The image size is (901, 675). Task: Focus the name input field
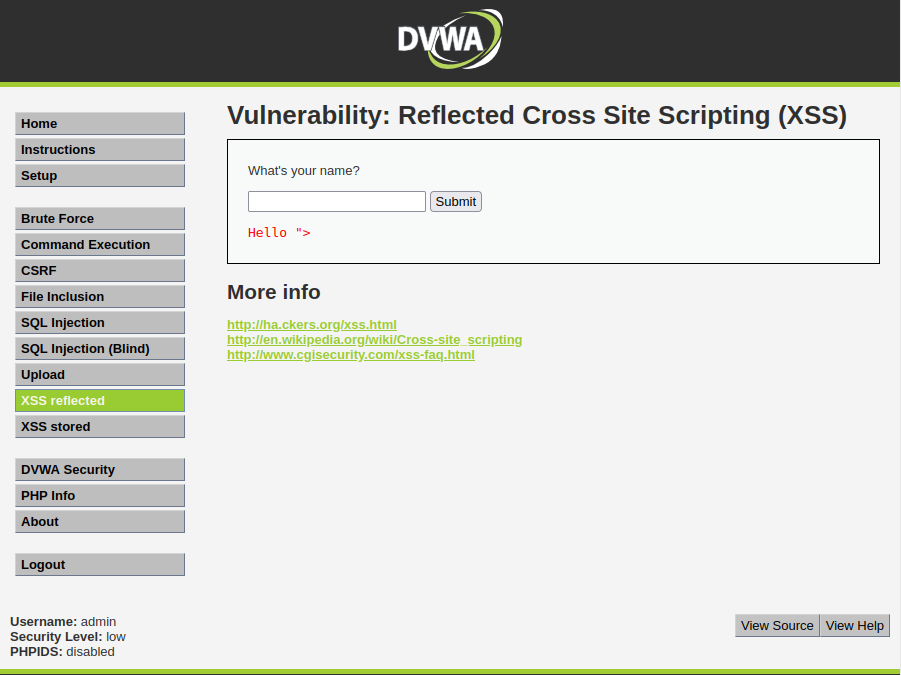pos(337,202)
